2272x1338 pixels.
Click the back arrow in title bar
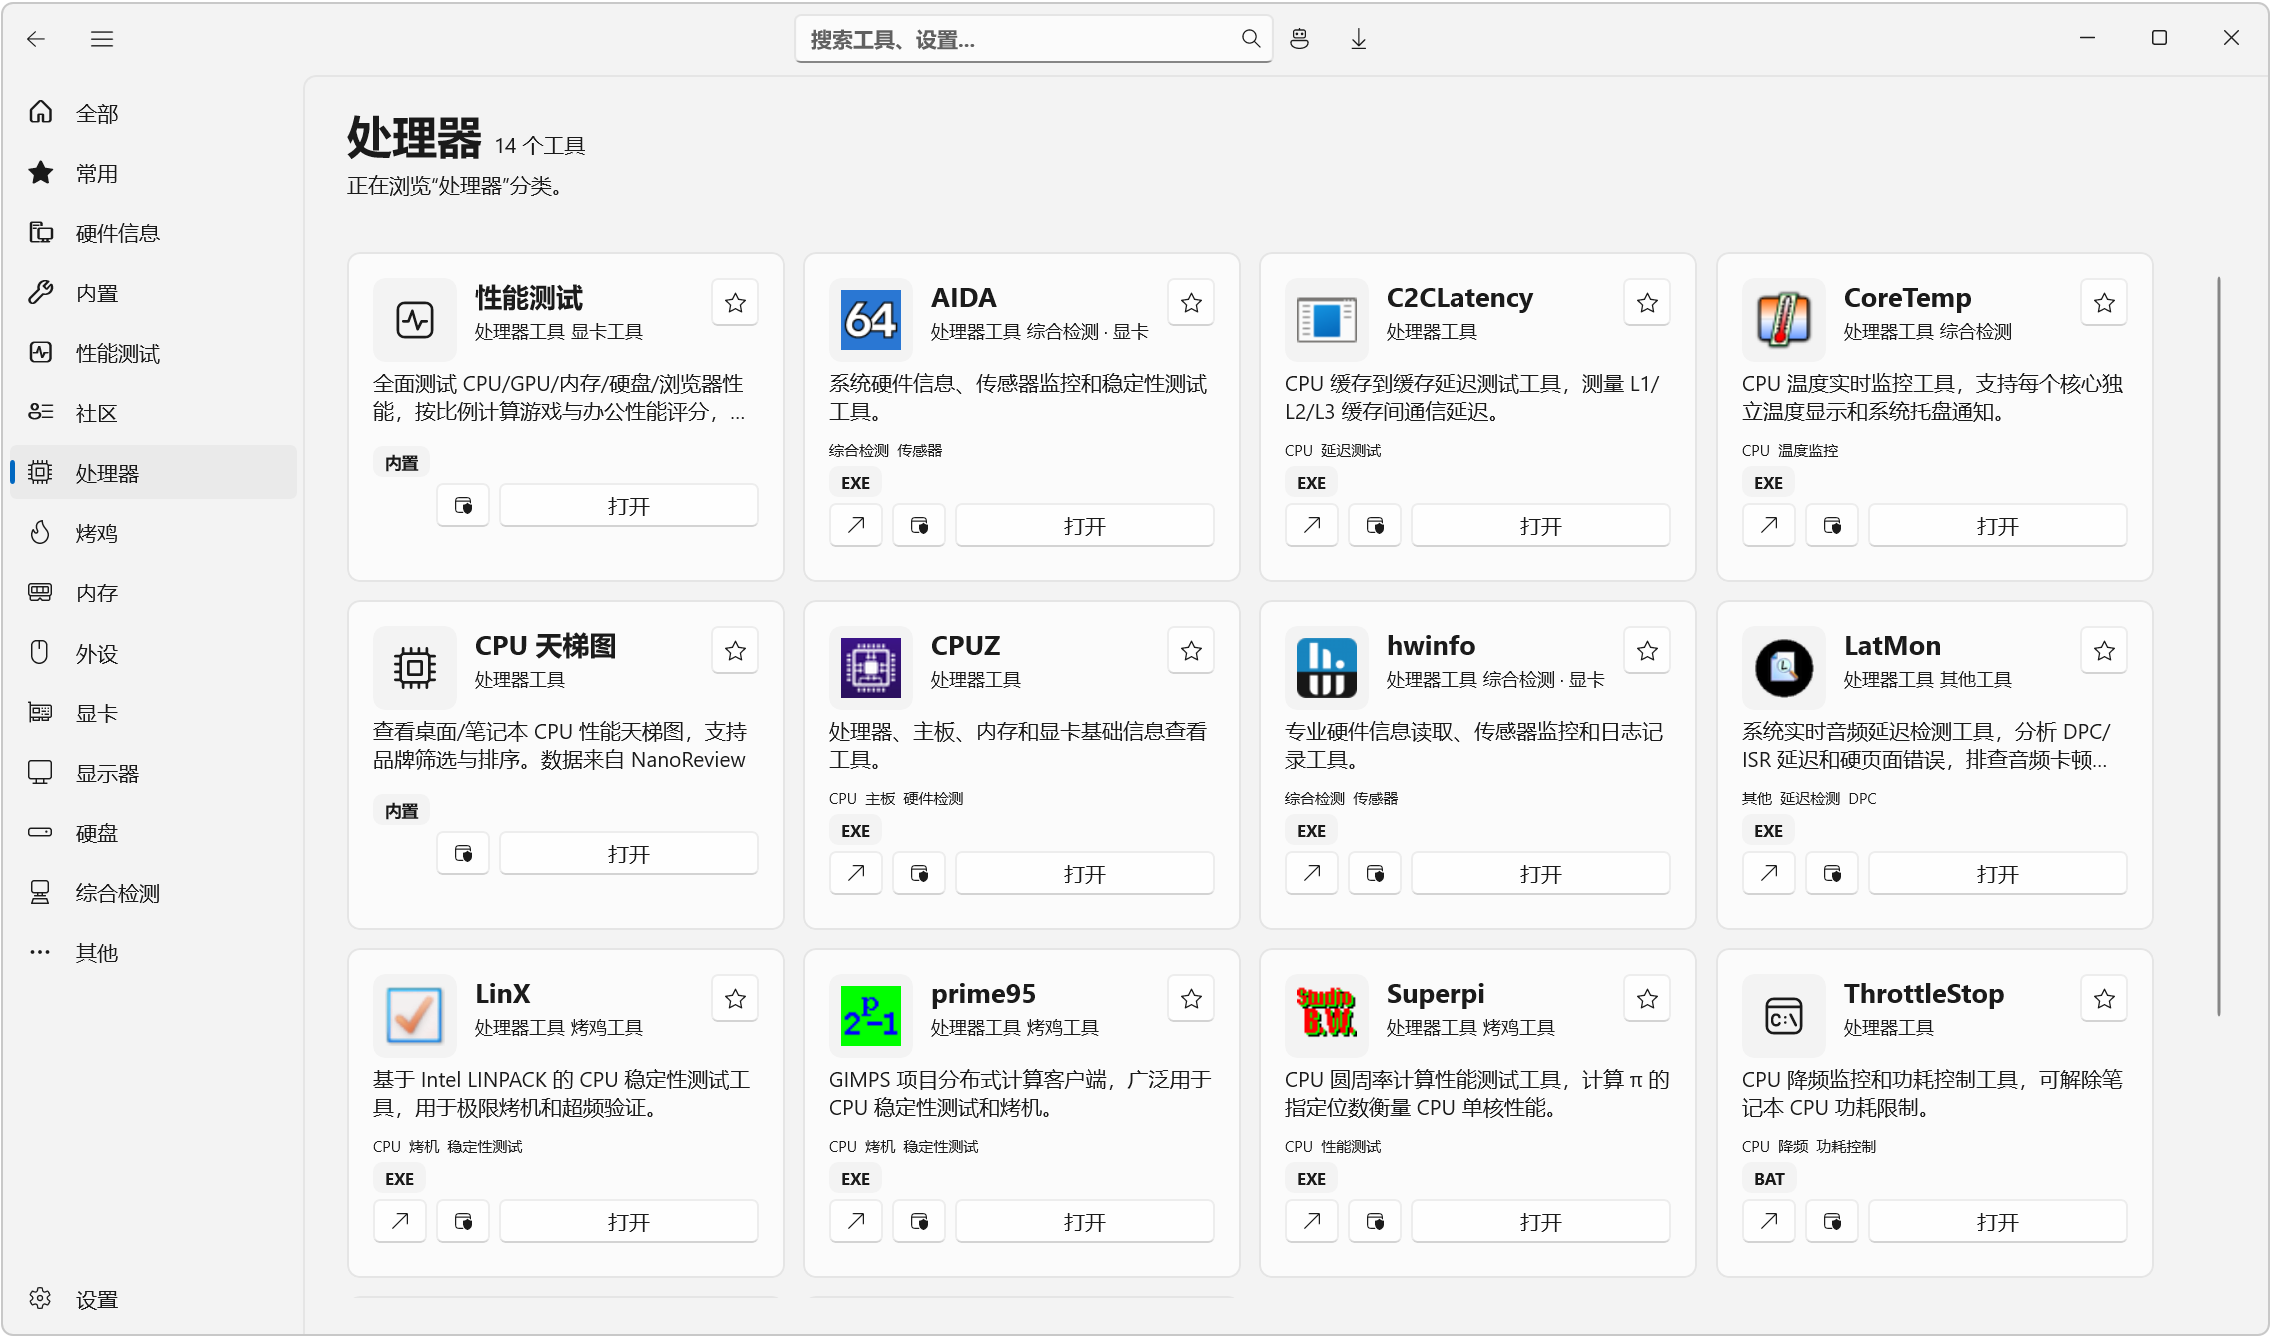[x=37, y=39]
